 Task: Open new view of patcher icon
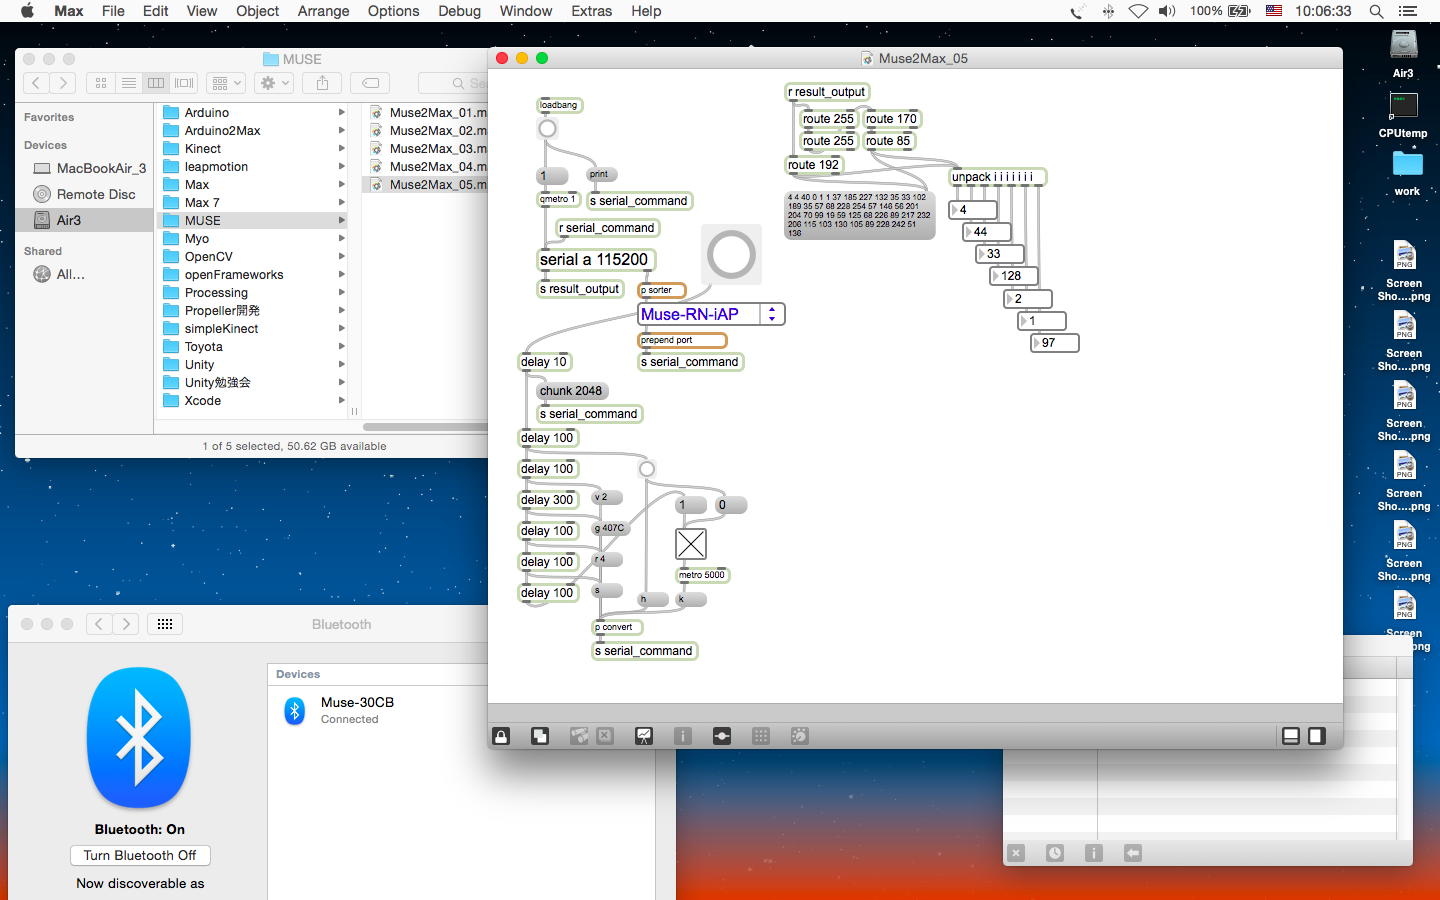click(x=540, y=736)
